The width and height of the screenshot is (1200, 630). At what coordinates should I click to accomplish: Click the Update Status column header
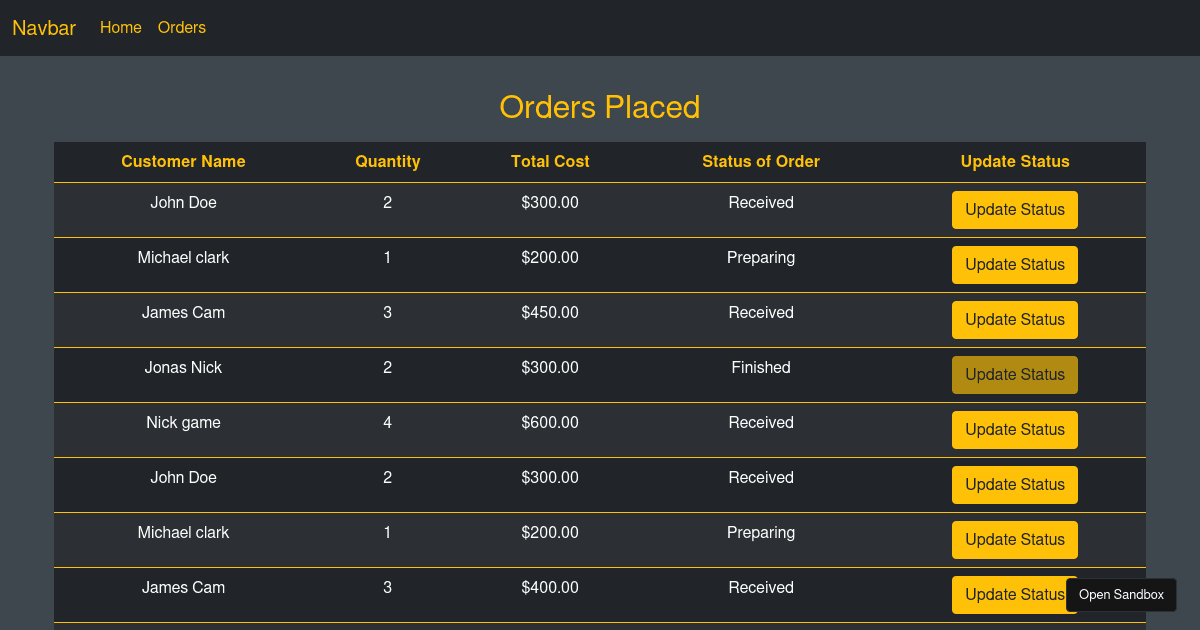(1015, 162)
